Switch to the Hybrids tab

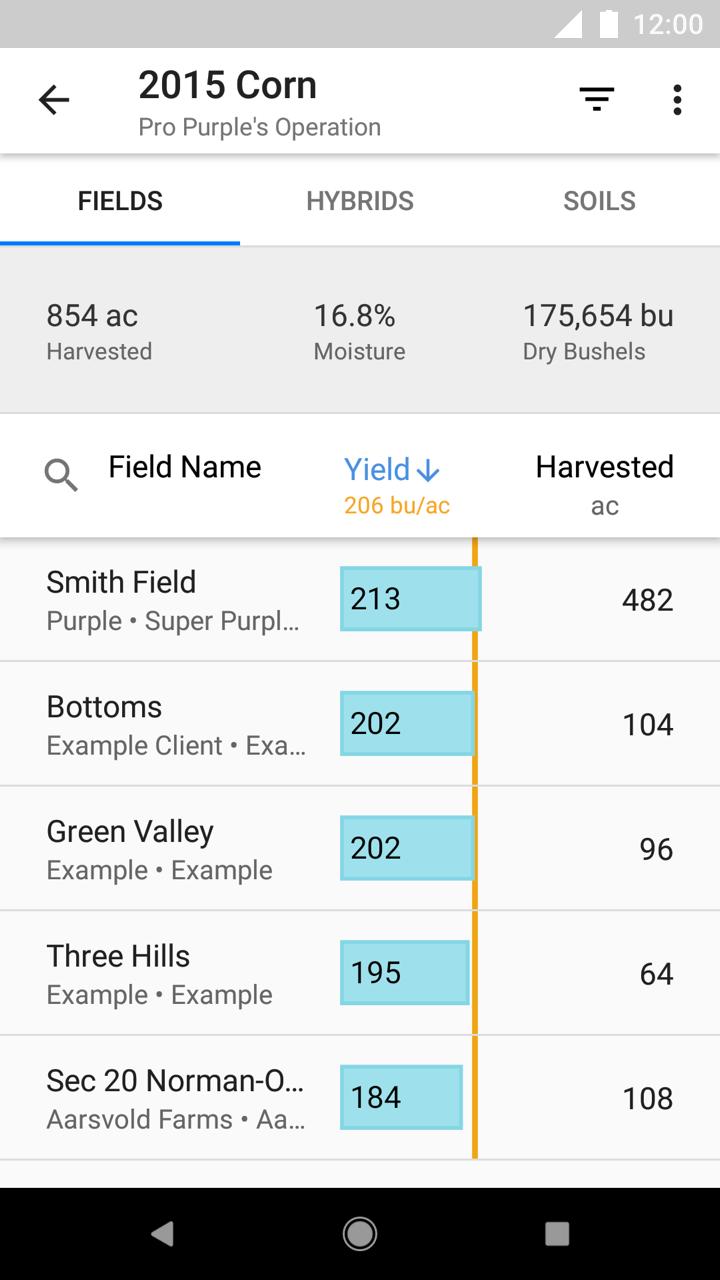coord(360,201)
